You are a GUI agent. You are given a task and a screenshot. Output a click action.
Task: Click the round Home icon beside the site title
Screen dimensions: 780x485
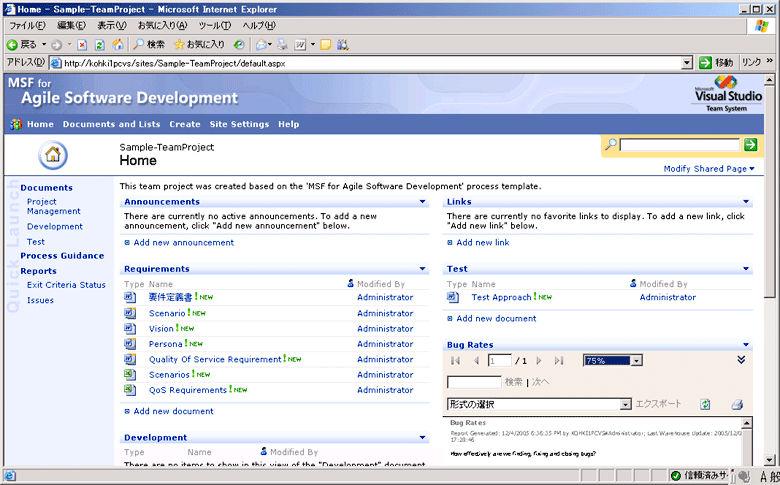pyautogui.click(x=53, y=155)
